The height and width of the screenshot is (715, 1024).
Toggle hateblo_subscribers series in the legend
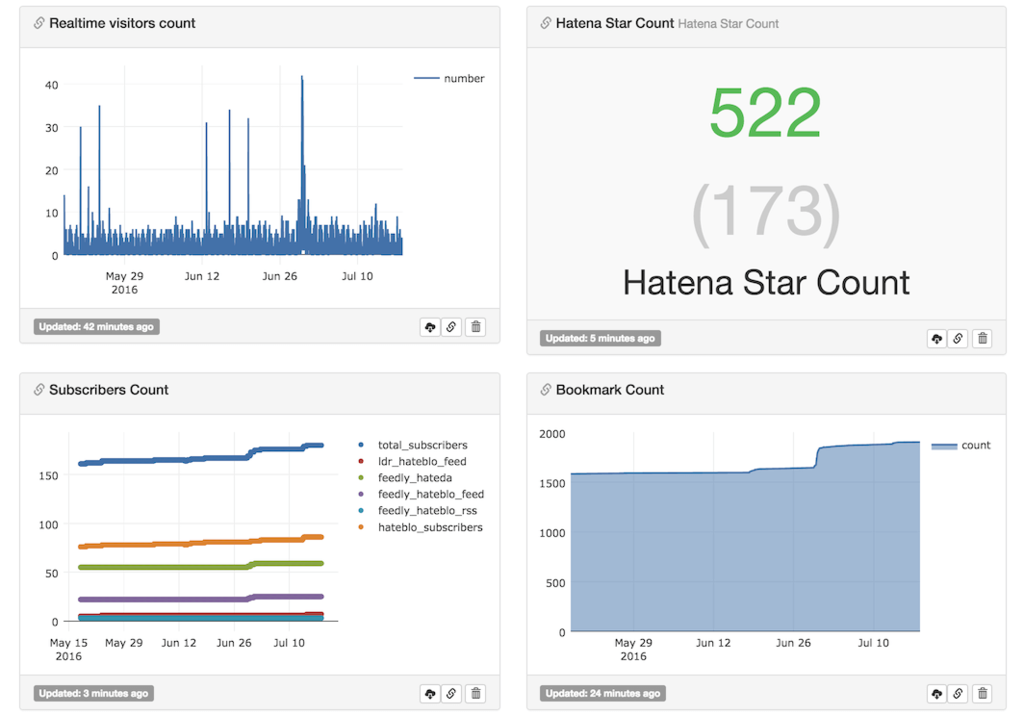[421, 527]
